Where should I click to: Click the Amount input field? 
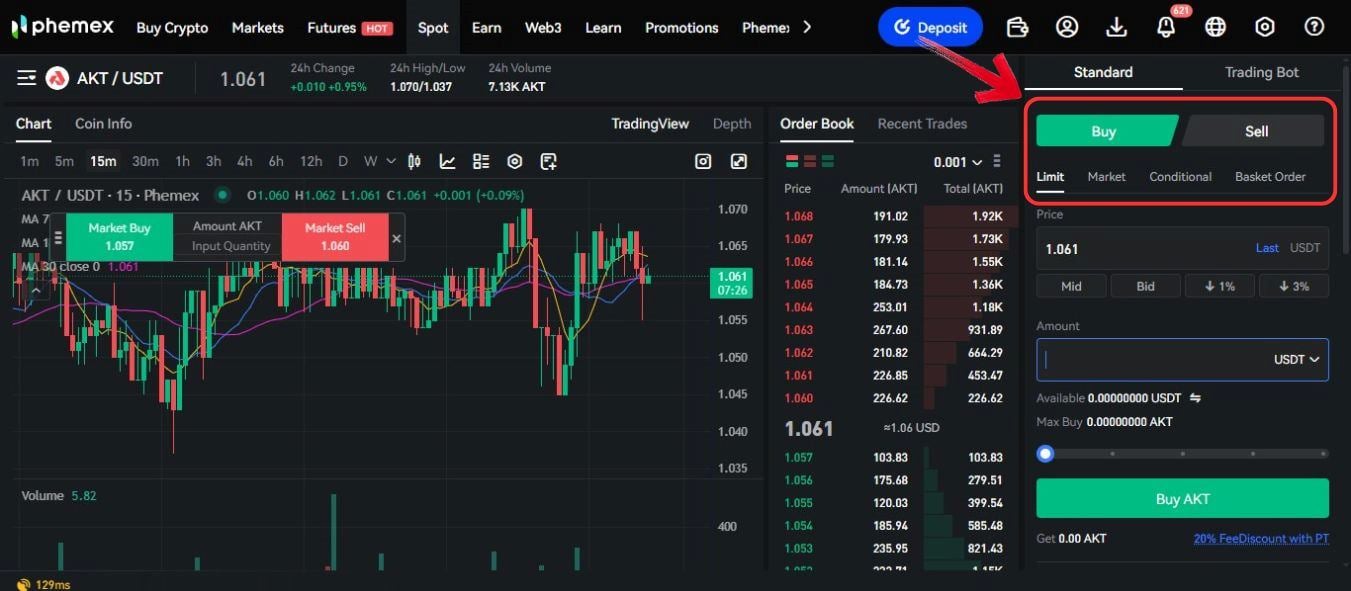coord(1182,359)
